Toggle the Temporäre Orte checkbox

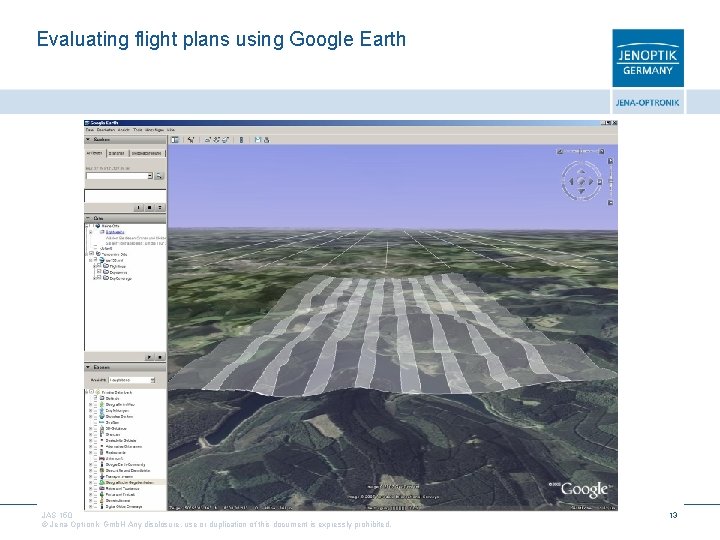(91, 253)
